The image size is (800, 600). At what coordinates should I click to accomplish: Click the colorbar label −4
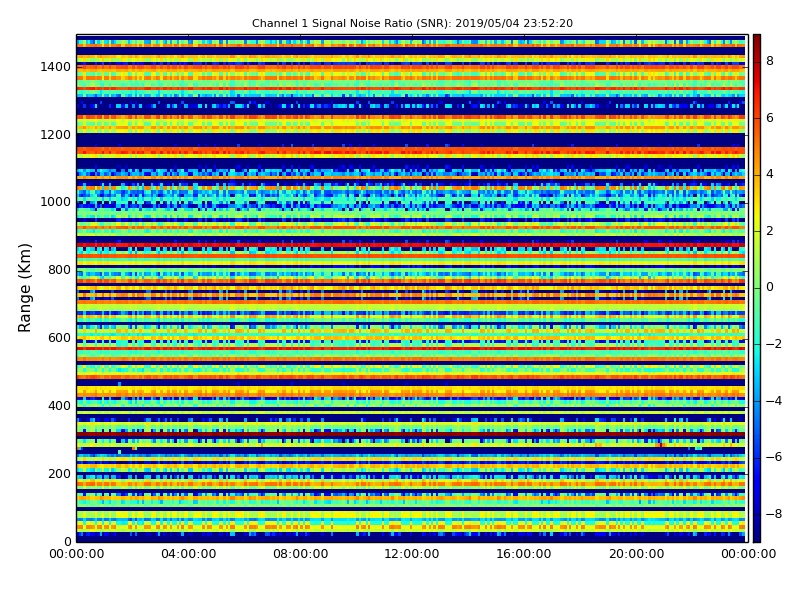(x=774, y=401)
